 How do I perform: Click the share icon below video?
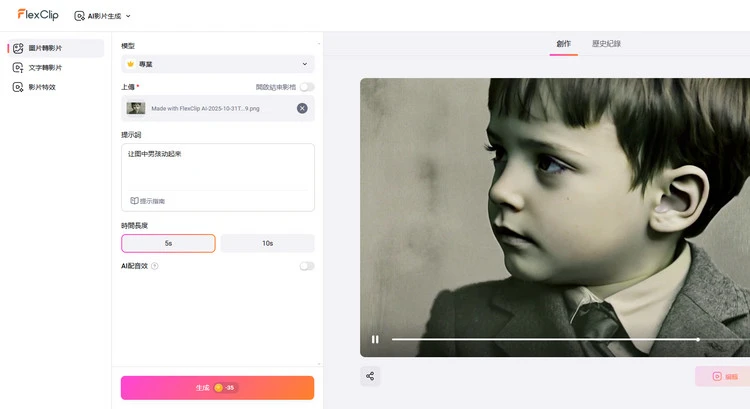[x=371, y=376]
